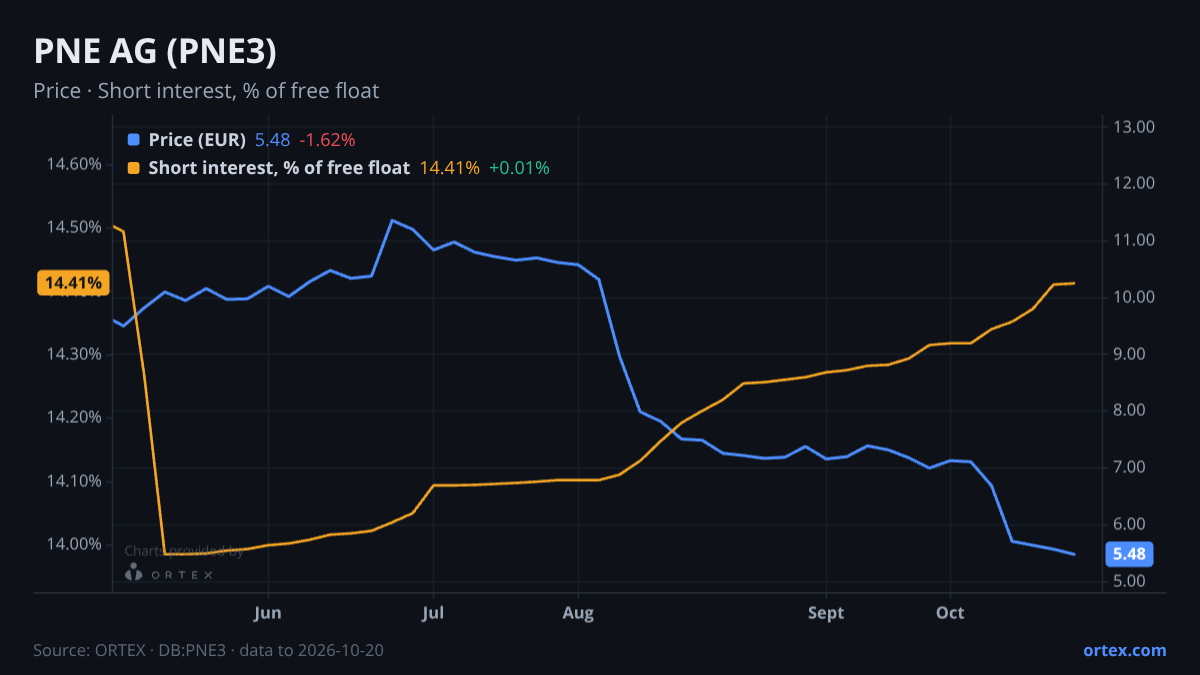Select the 'Price (EUR)' legend label
This screenshot has height=675, width=1200.
197,140
